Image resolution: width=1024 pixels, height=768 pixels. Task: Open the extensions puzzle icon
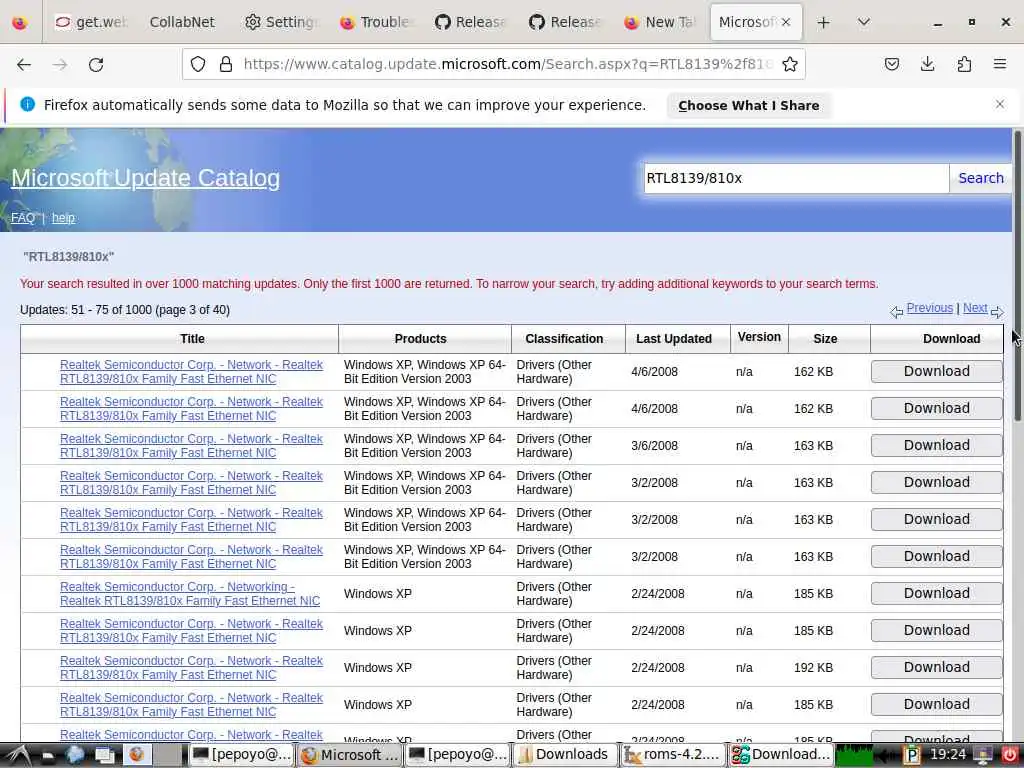point(964,64)
